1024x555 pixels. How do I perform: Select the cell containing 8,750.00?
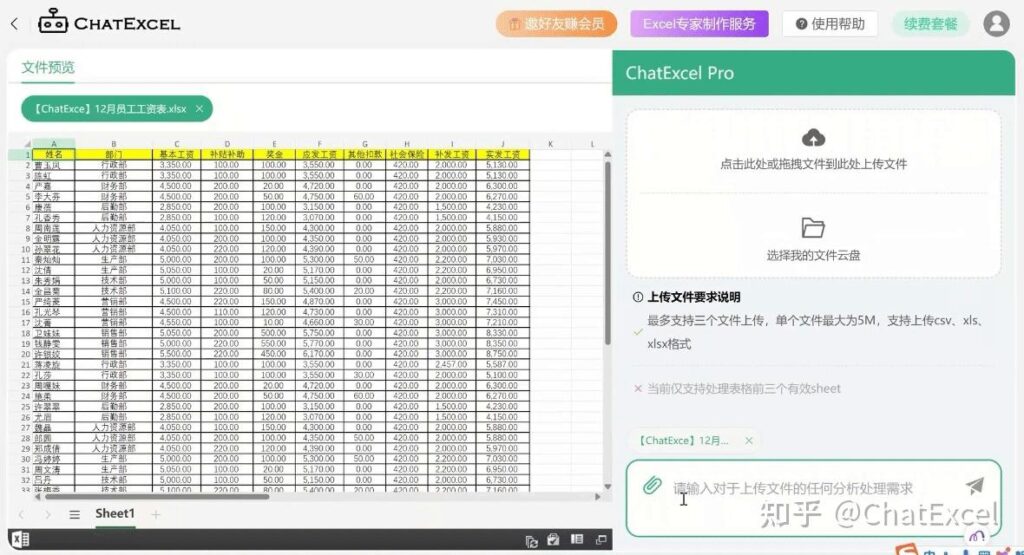click(502, 354)
